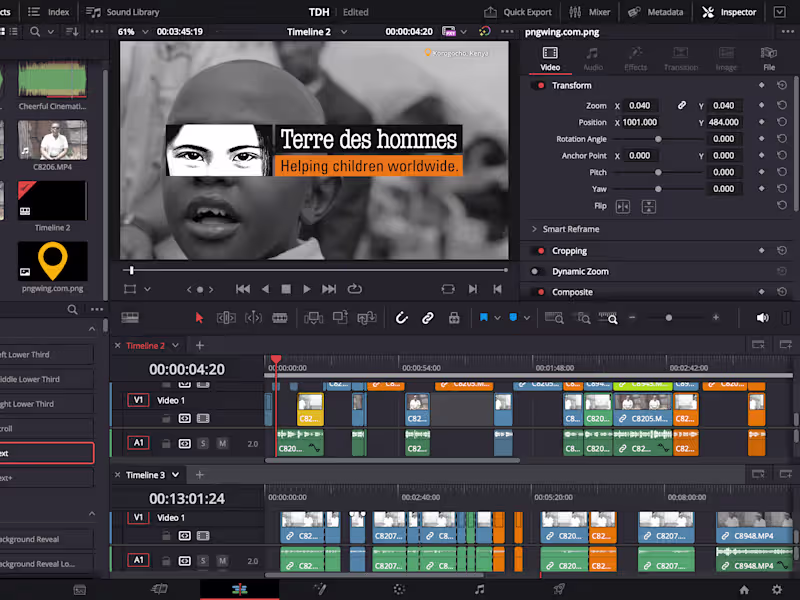
Task: Add a keyframe for Zoom
Action: point(762,105)
